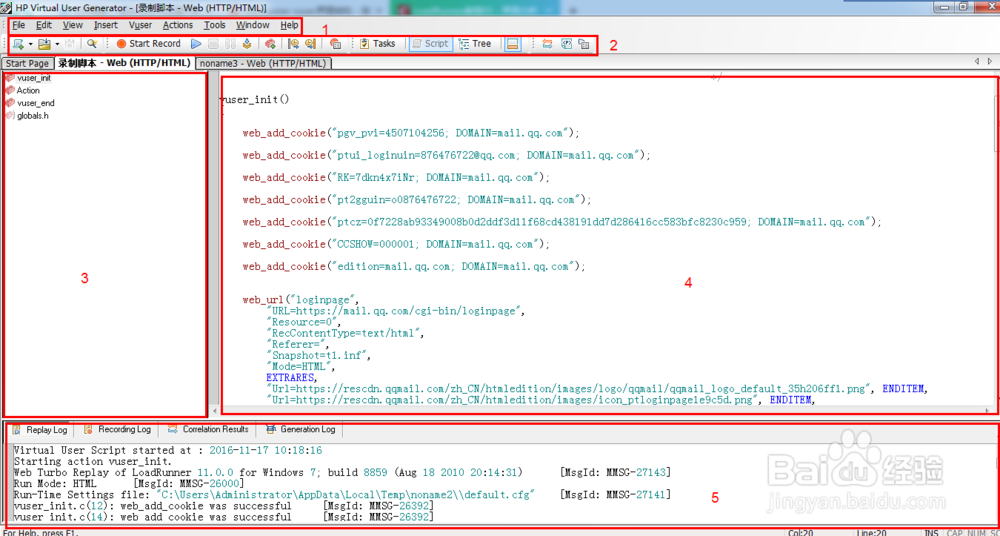Click the Correlation Results tab icon
This screenshot has width=1000, height=536.
click(x=172, y=429)
